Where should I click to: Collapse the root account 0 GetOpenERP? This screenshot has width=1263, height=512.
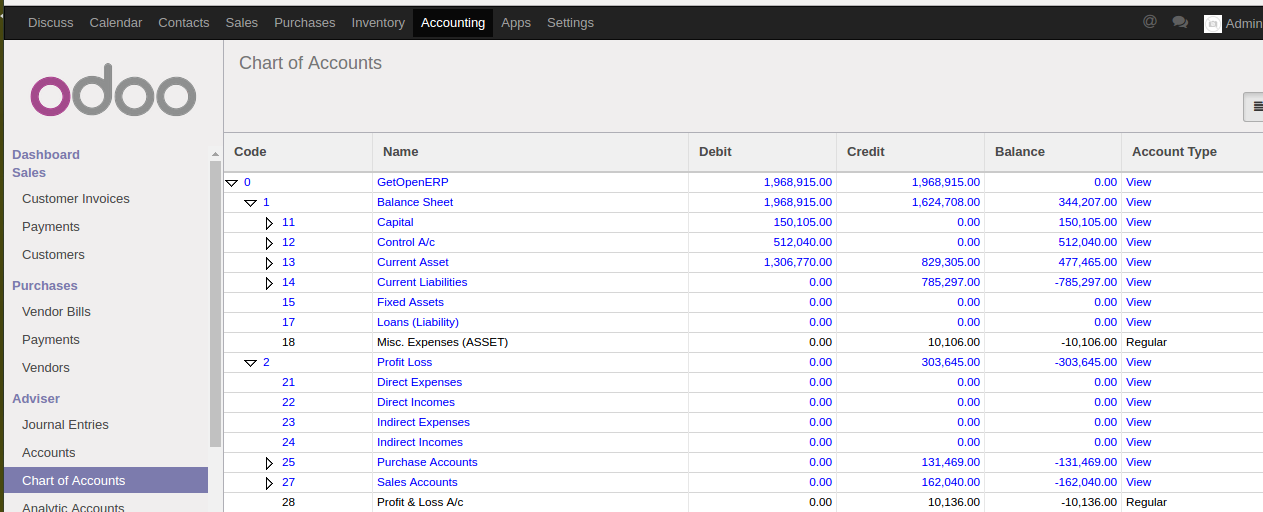pyautogui.click(x=231, y=183)
